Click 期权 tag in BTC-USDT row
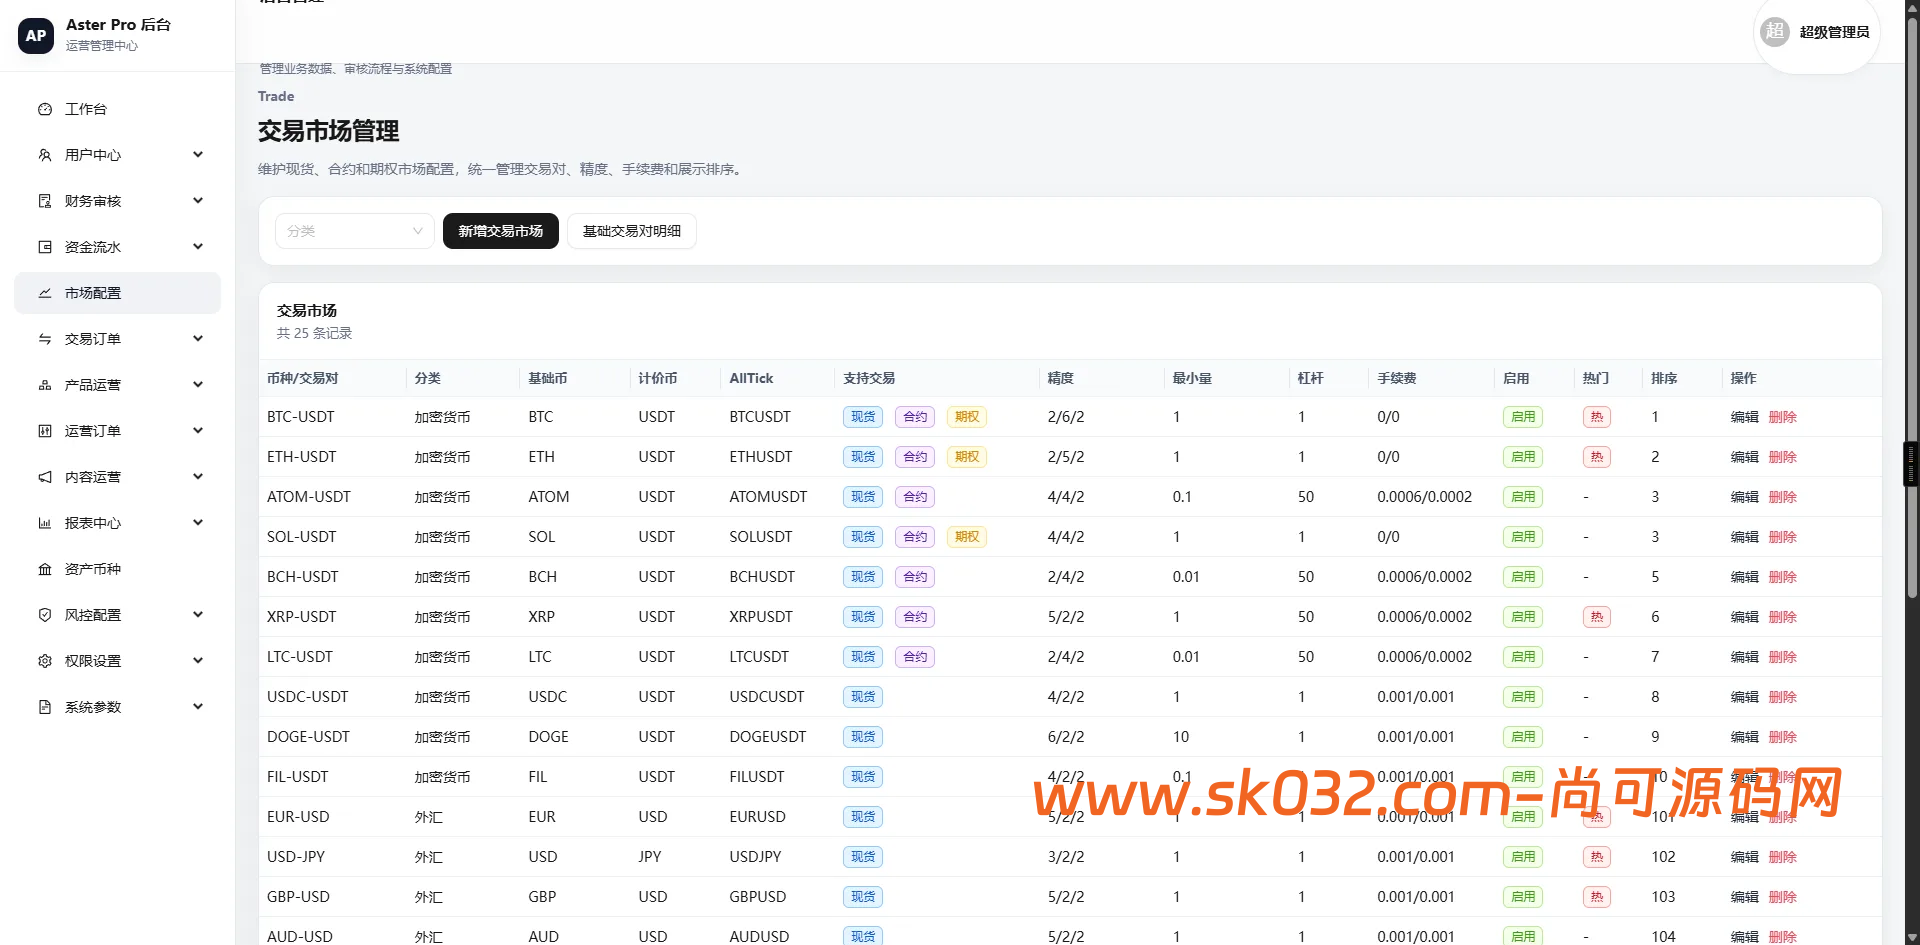 point(966,417)
